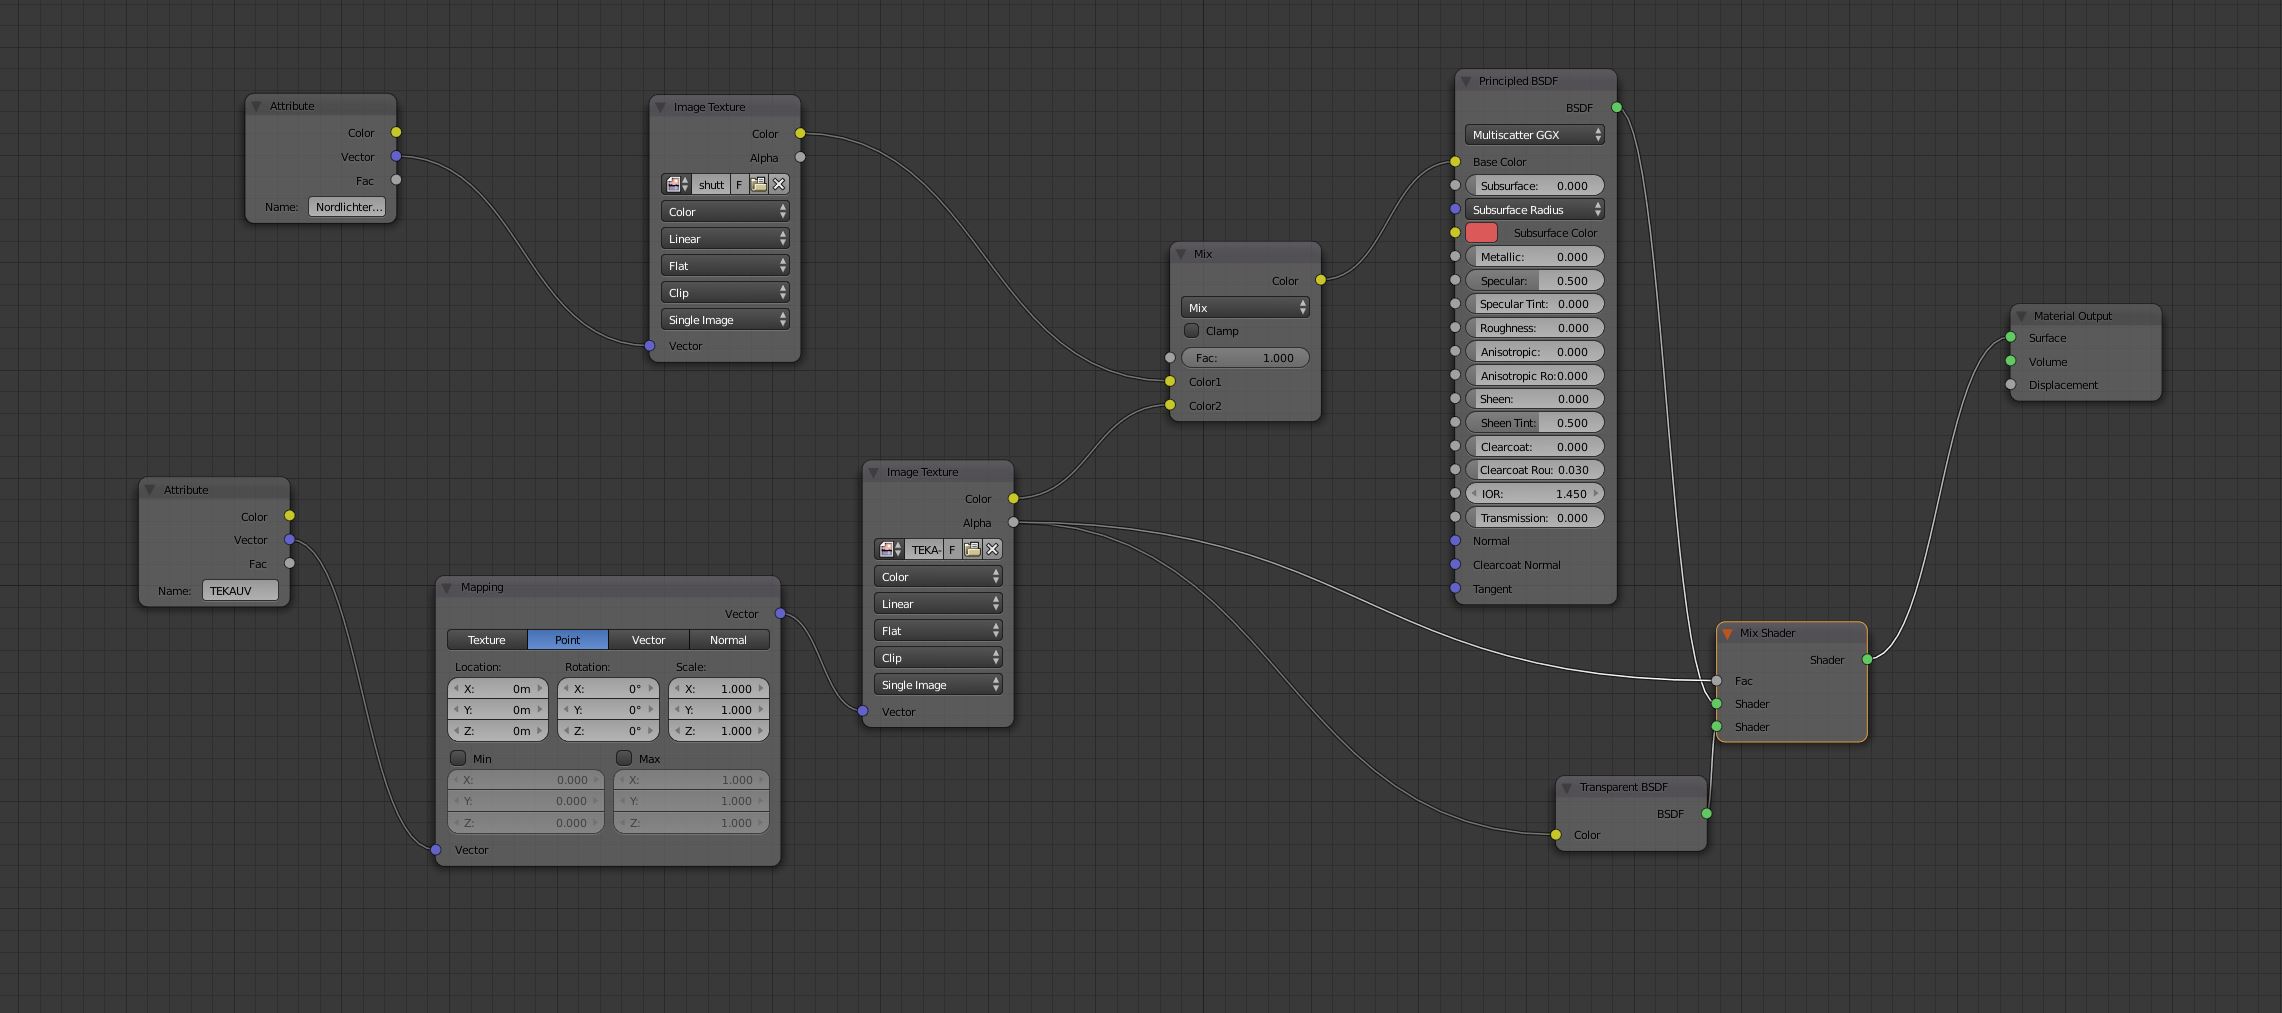Click Vector output socket of Nordlichter Attribute node
2282x1013 pixels.
(x=396, y=156)
